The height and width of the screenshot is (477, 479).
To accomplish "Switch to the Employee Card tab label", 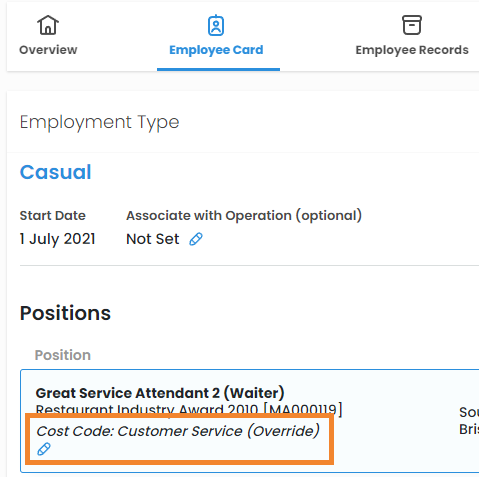I will pos(216,50).
